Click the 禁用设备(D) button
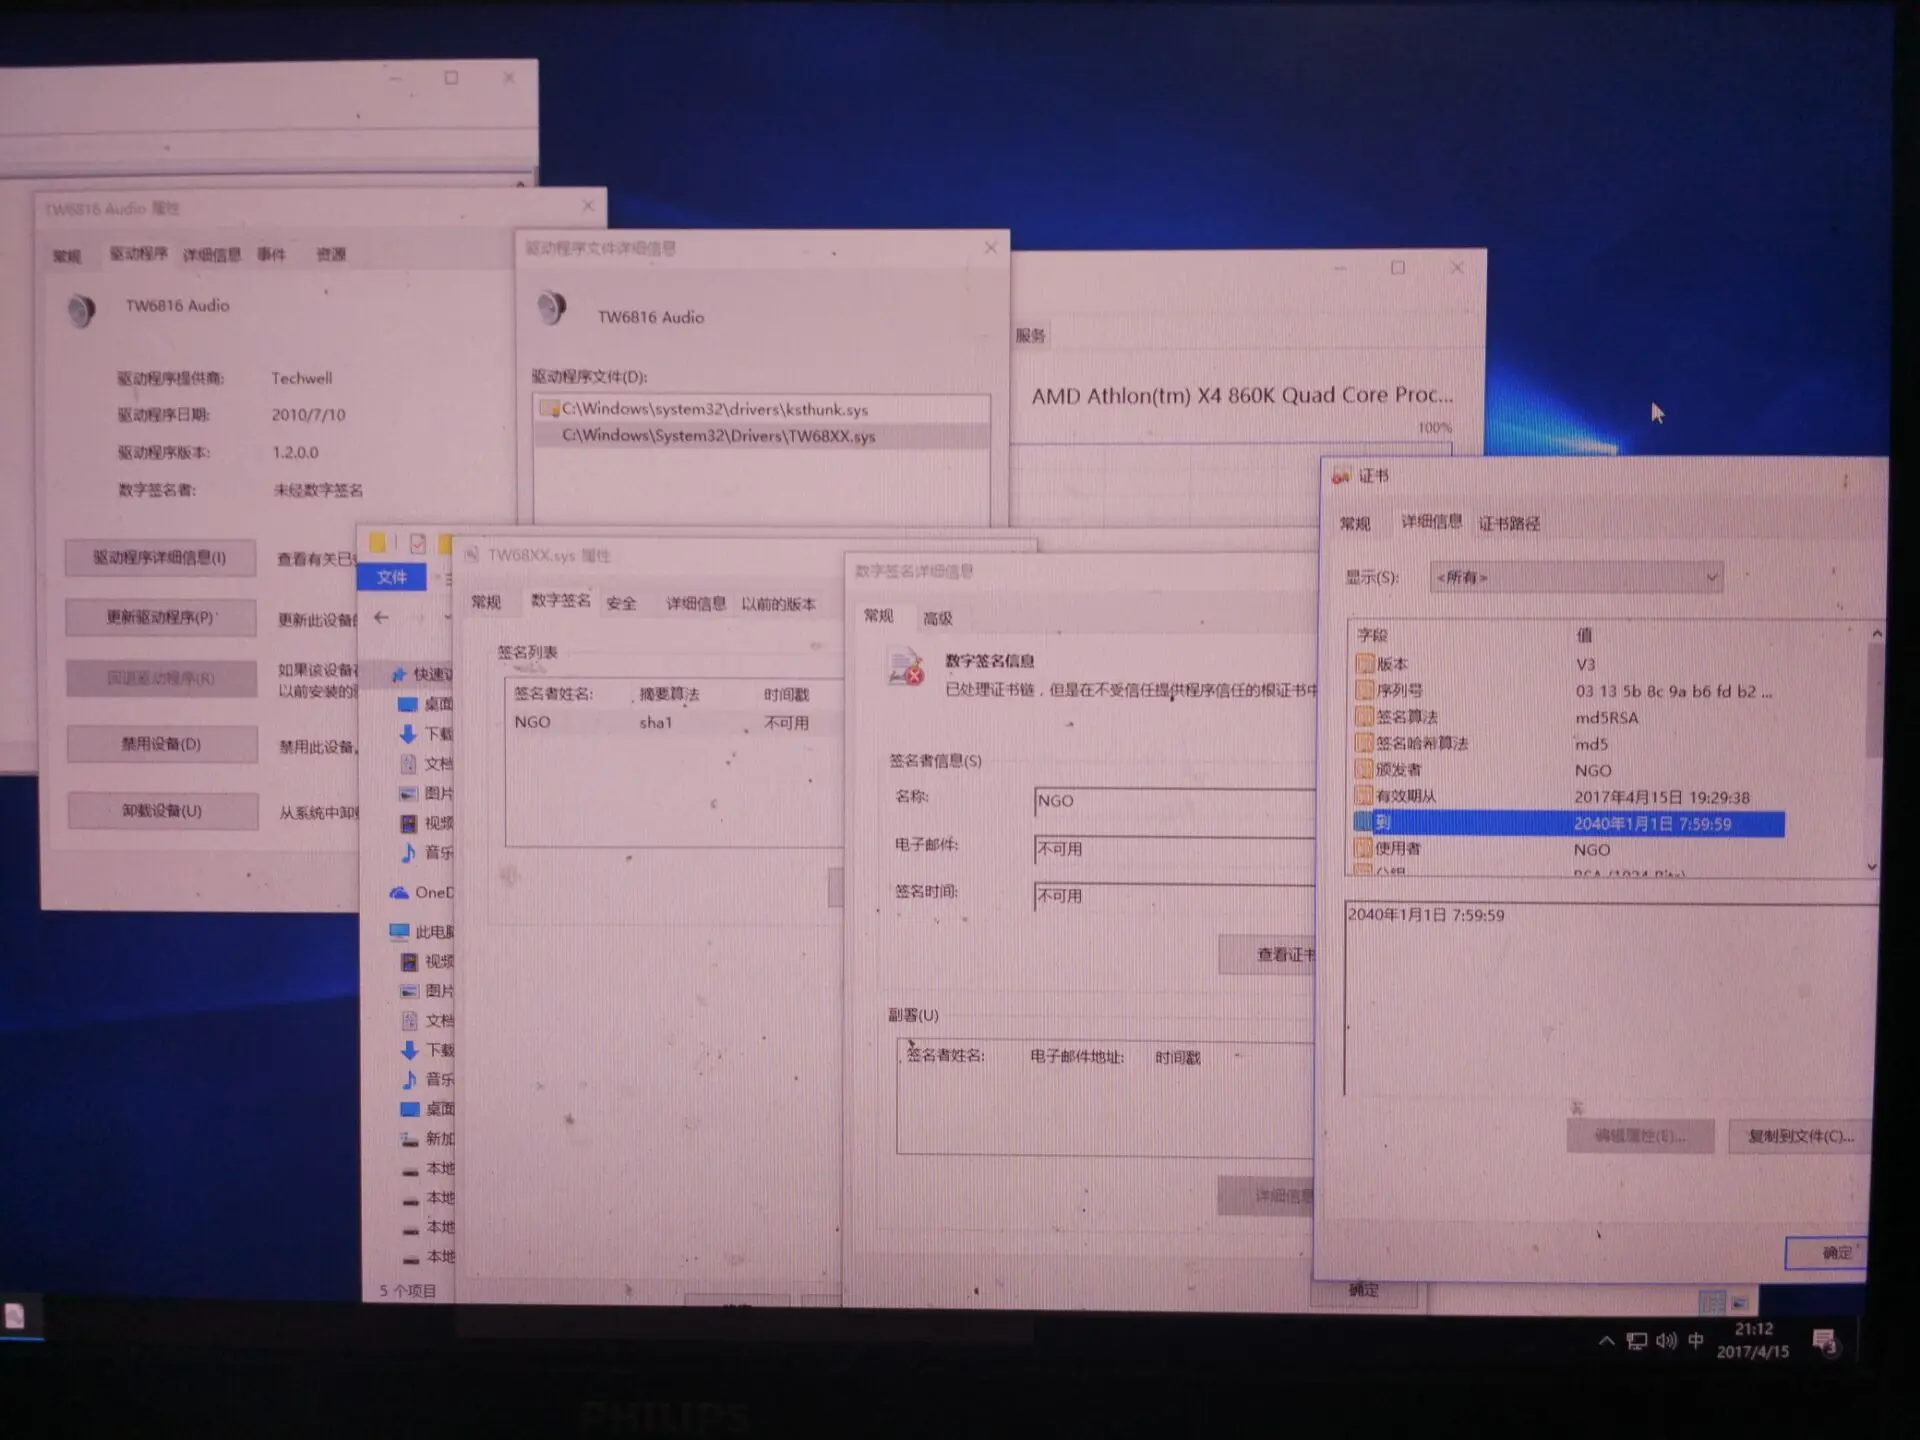 [x=162, y=744]
